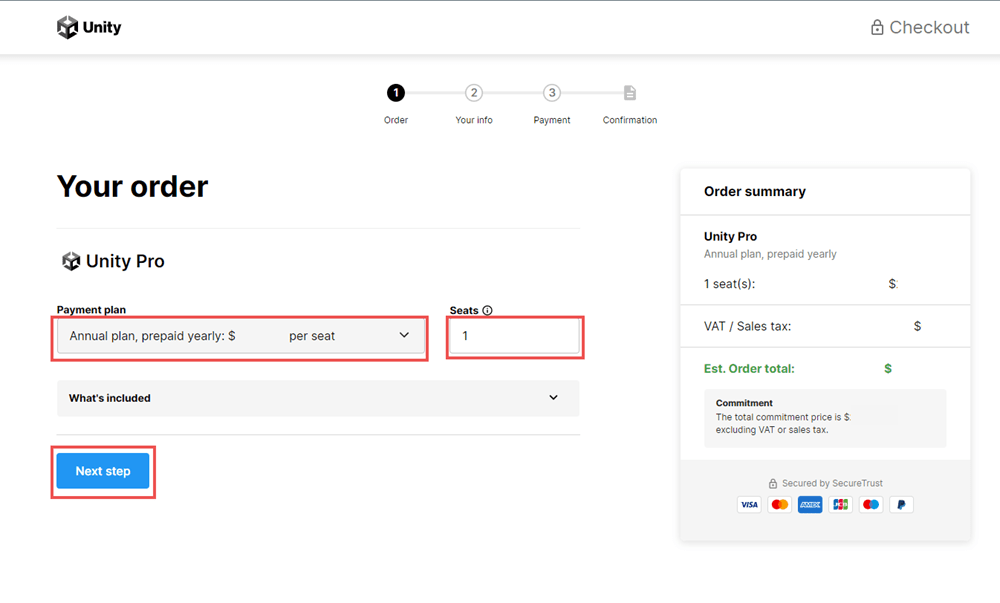Select the JCB payment icon
Screen dimensions: 1000x603
point(840,504)
